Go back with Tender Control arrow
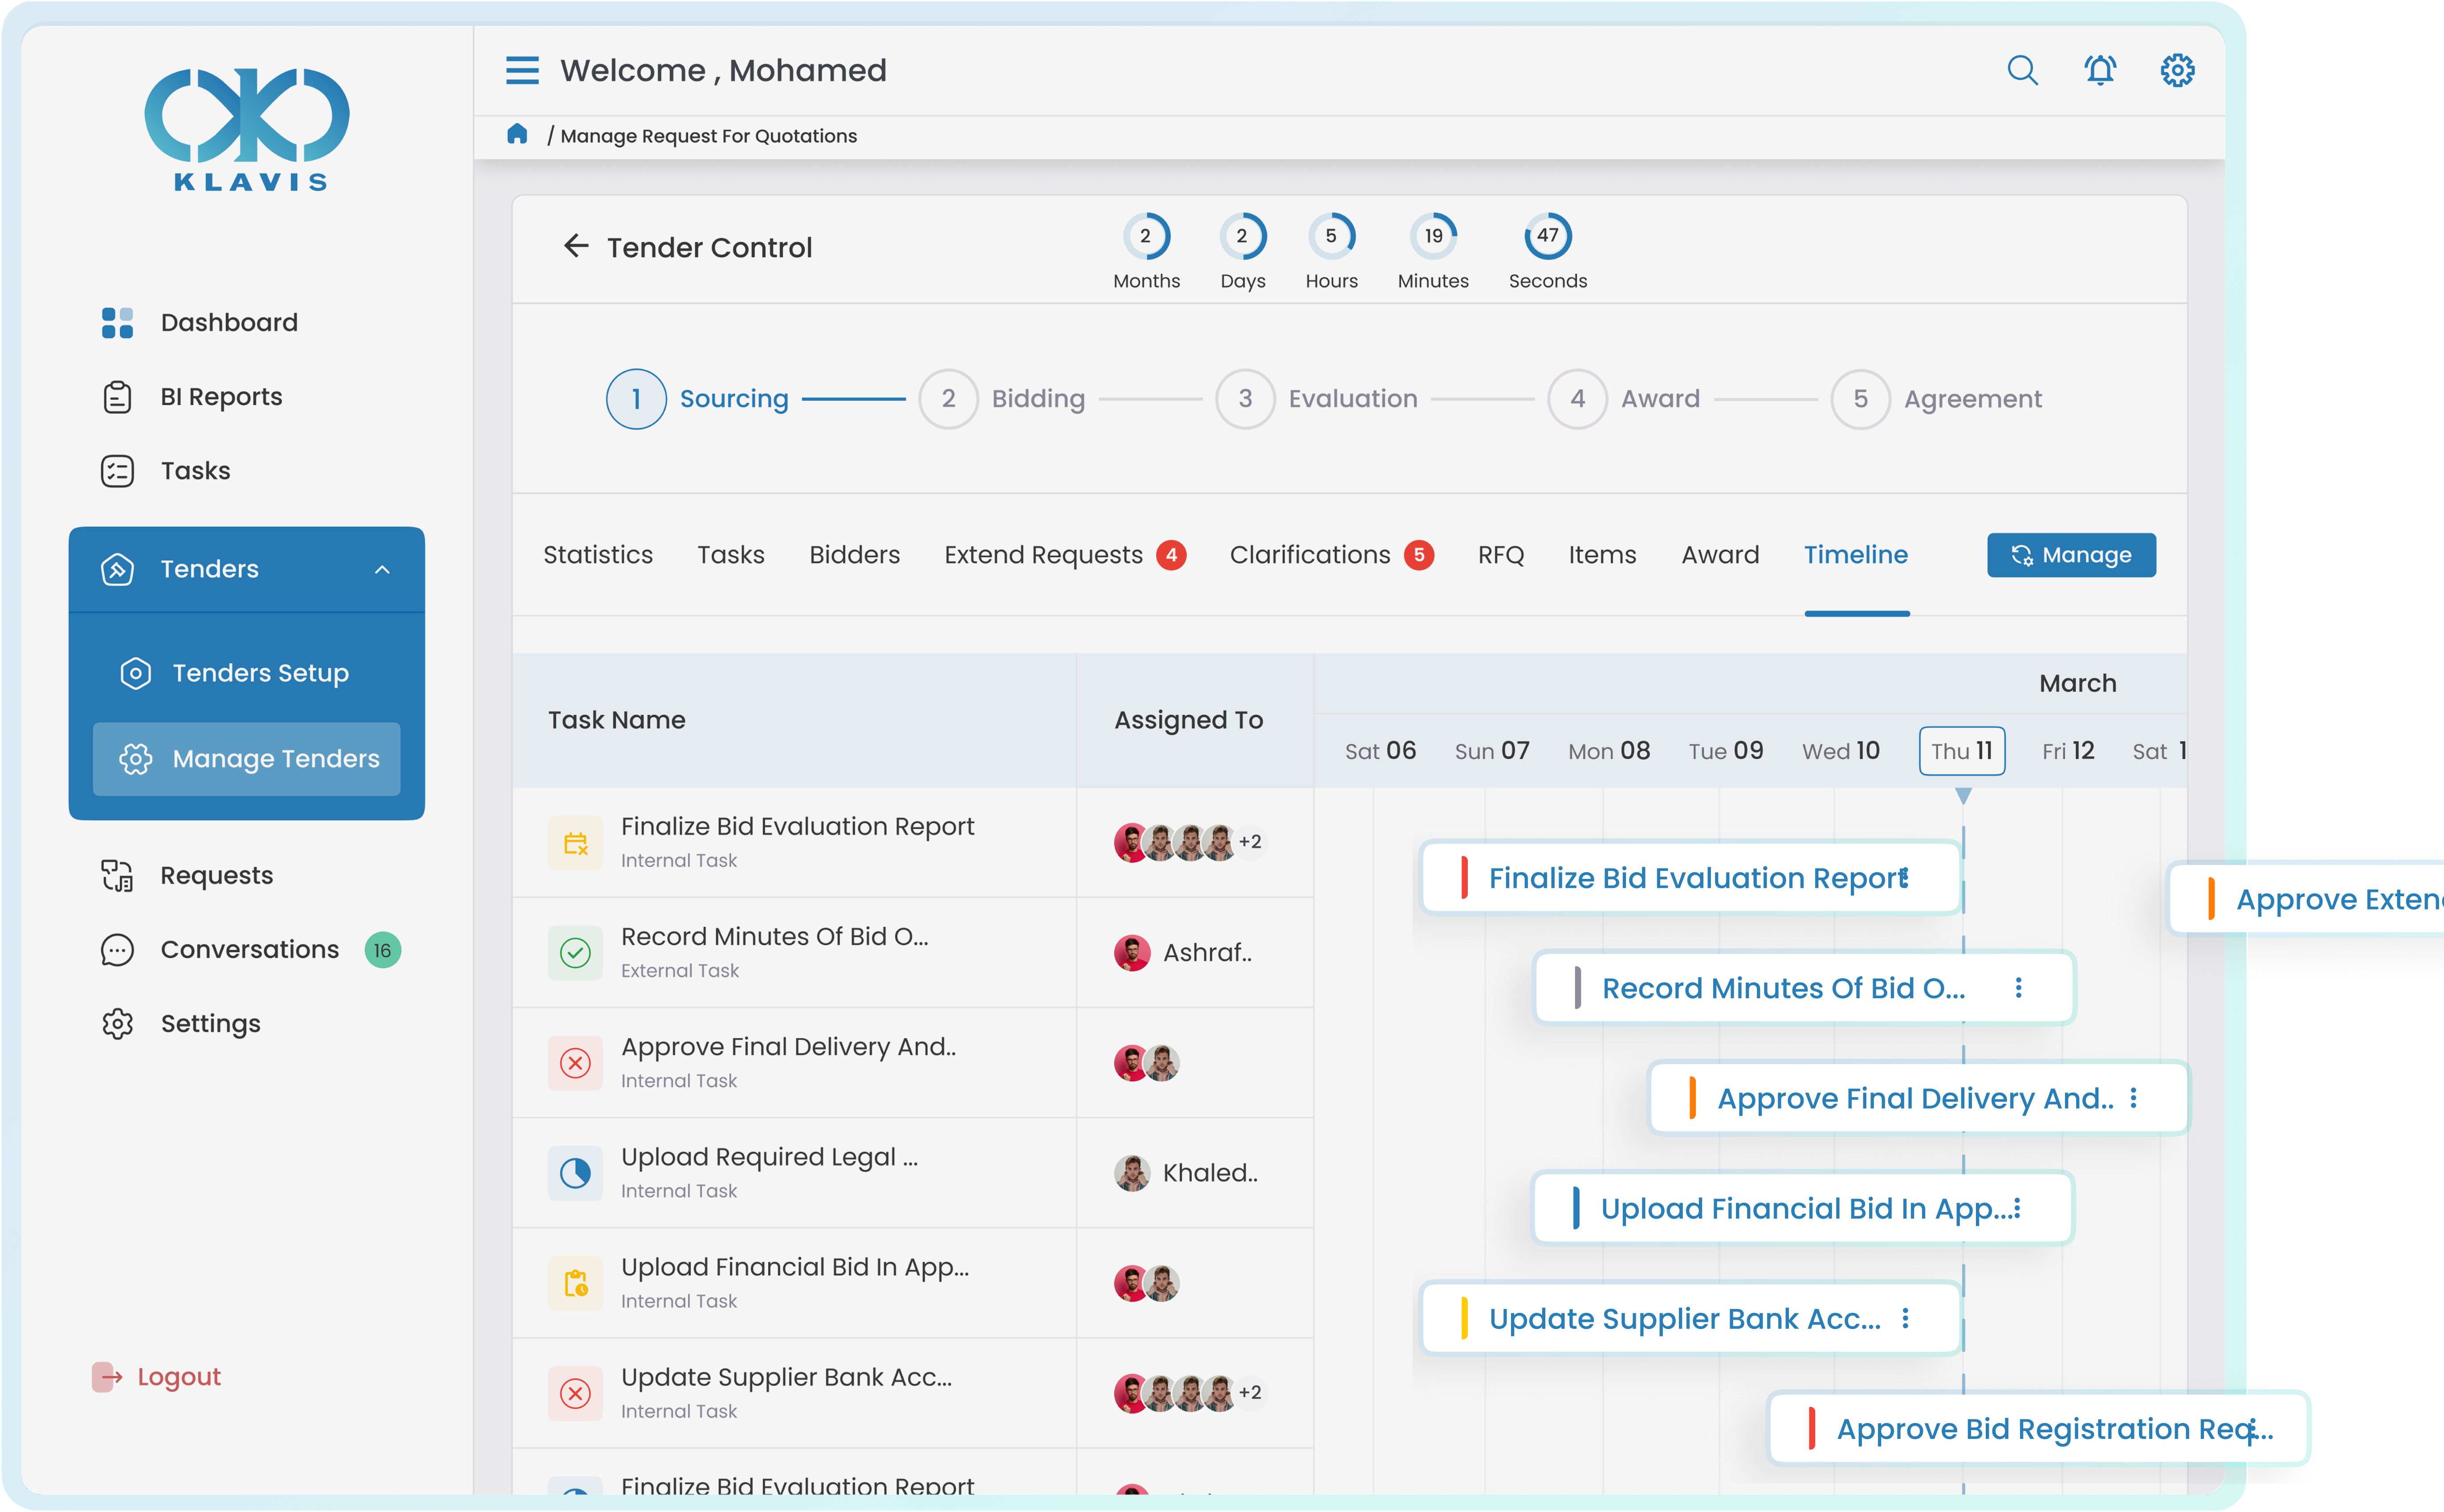The width and height of the screenshot is (2444, 1512). point(576,246)
